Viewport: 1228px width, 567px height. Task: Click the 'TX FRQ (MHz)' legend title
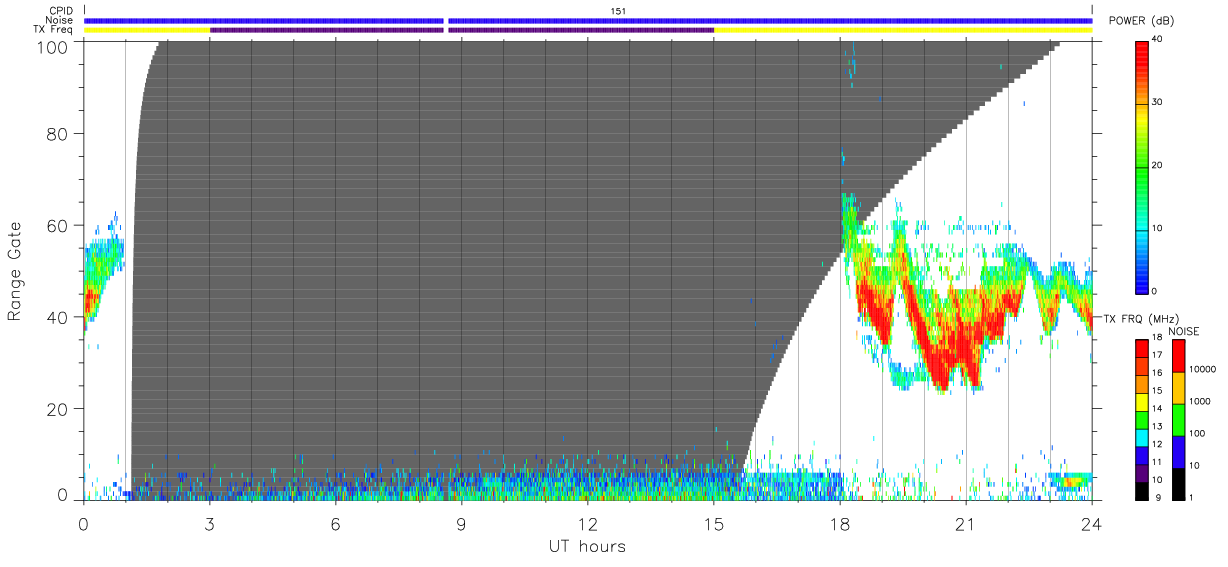pos(1141,318)
